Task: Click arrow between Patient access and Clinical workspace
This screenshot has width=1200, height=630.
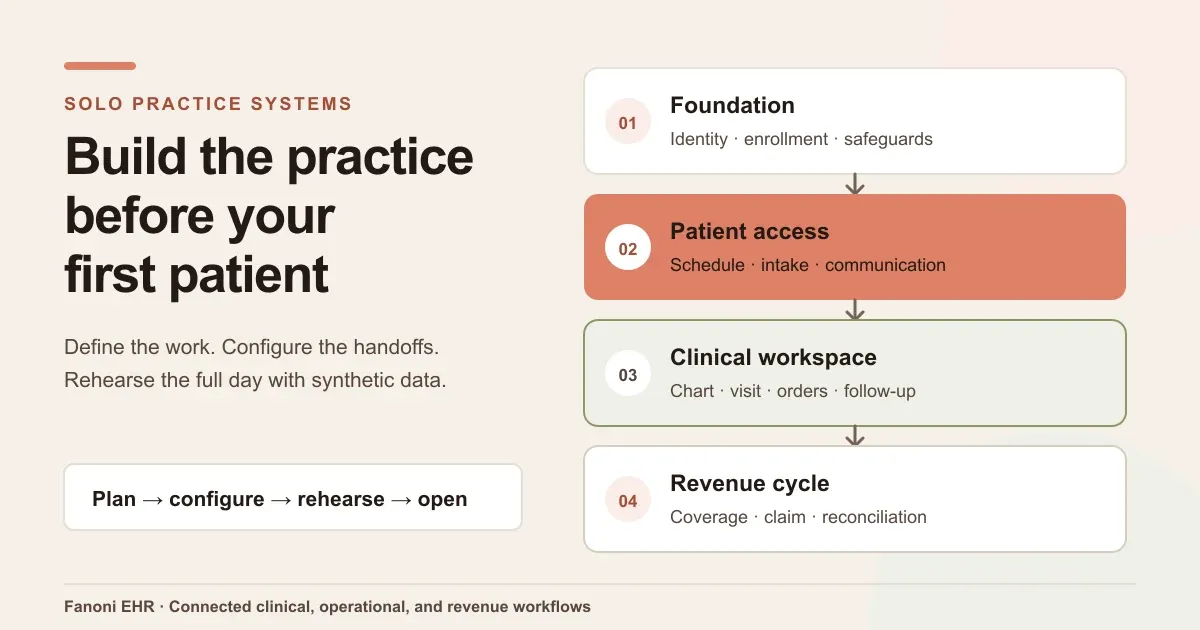Action: point(855,310)
